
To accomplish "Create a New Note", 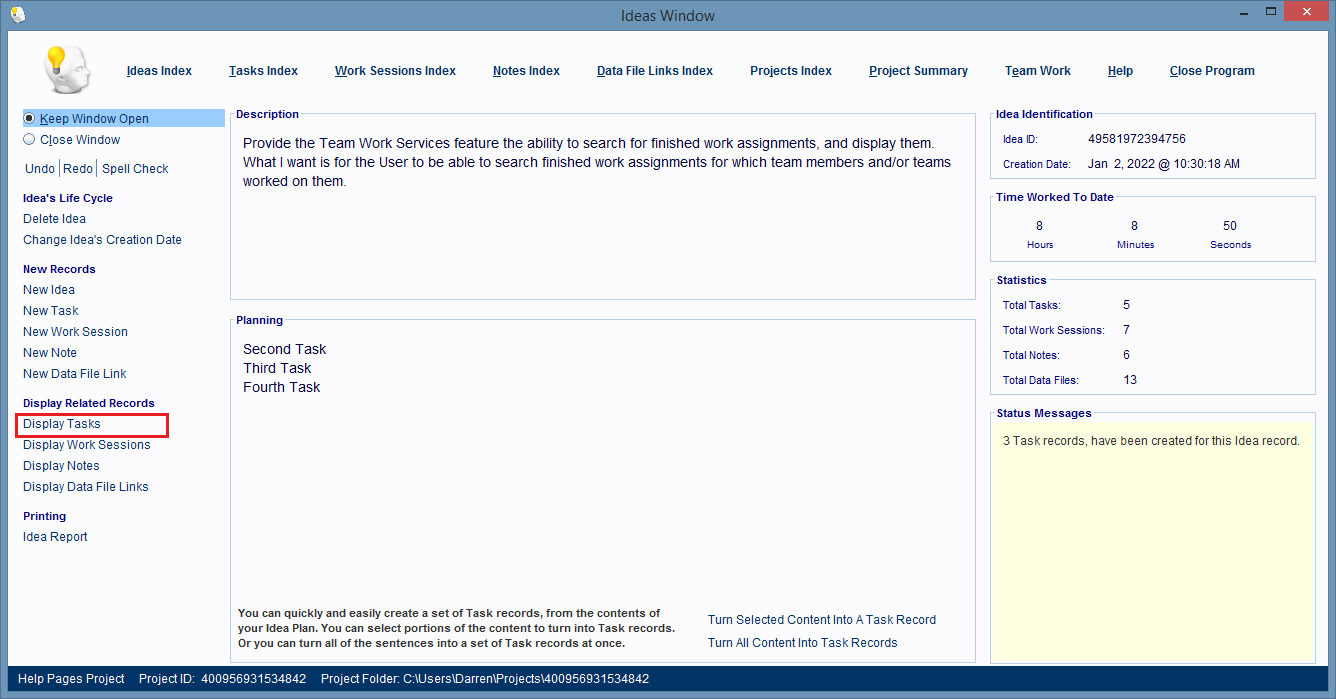I will click(x=50, y=353).
